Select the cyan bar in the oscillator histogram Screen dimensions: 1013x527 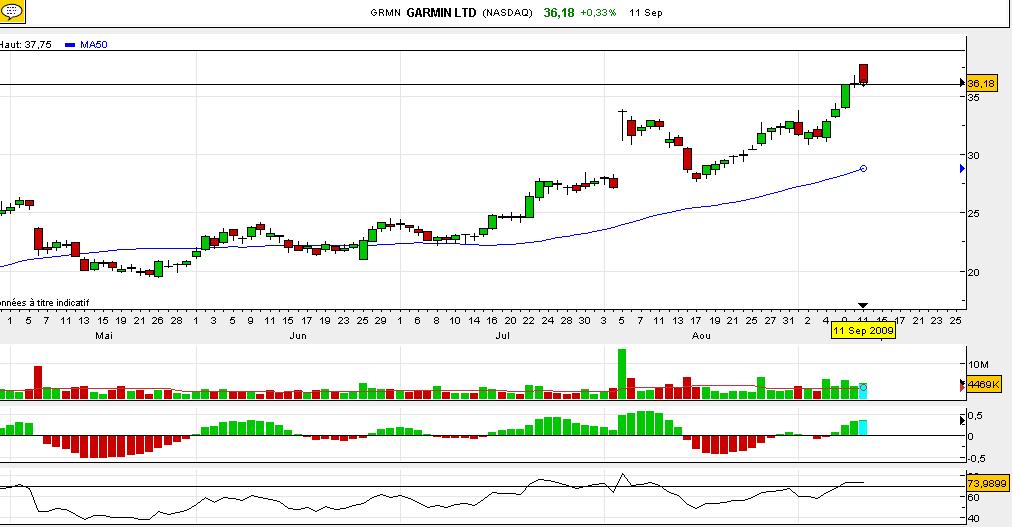pos(863,428)
